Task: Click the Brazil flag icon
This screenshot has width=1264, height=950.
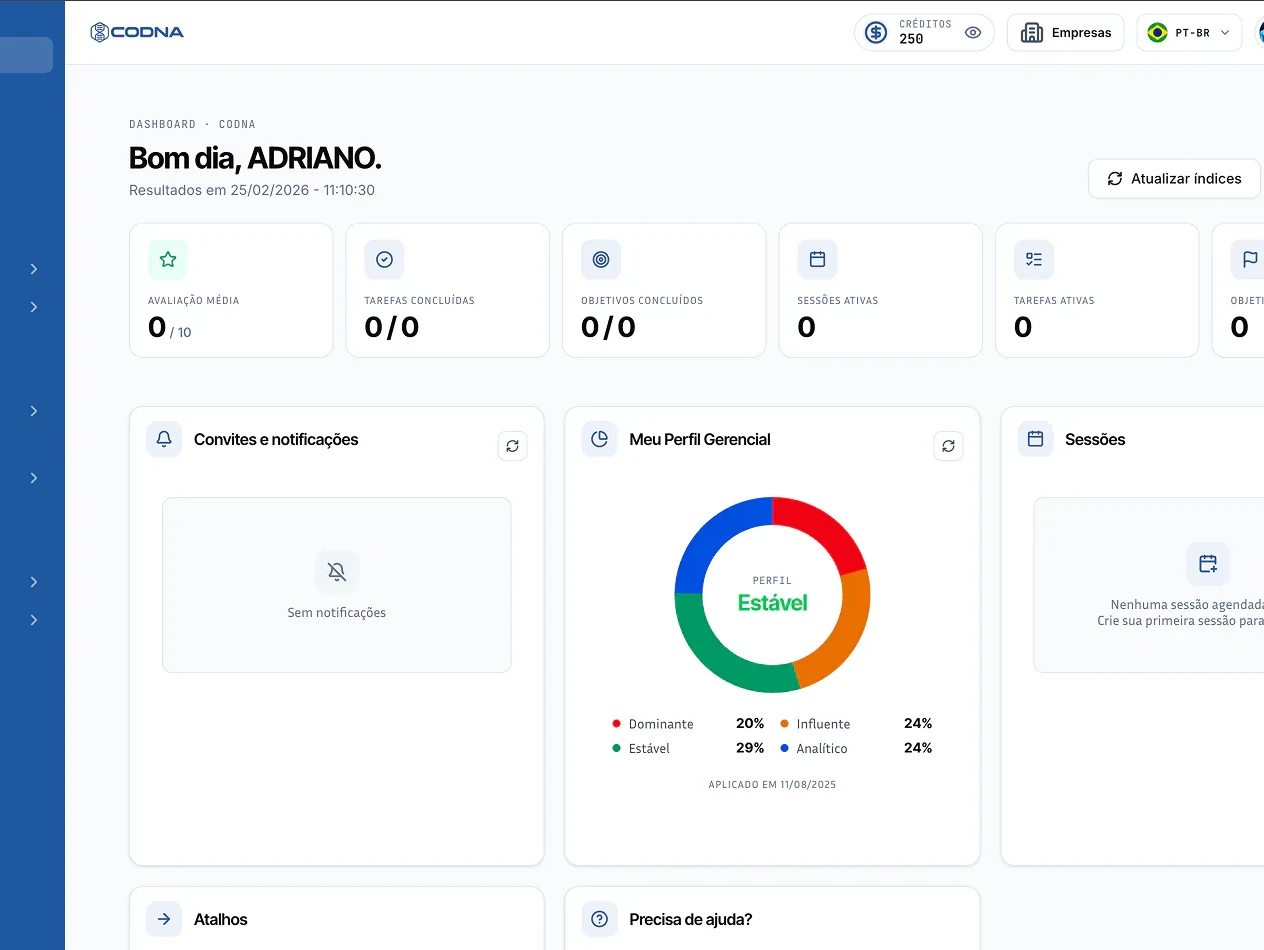Action: pyautogui.click(x=1157, y=33)
